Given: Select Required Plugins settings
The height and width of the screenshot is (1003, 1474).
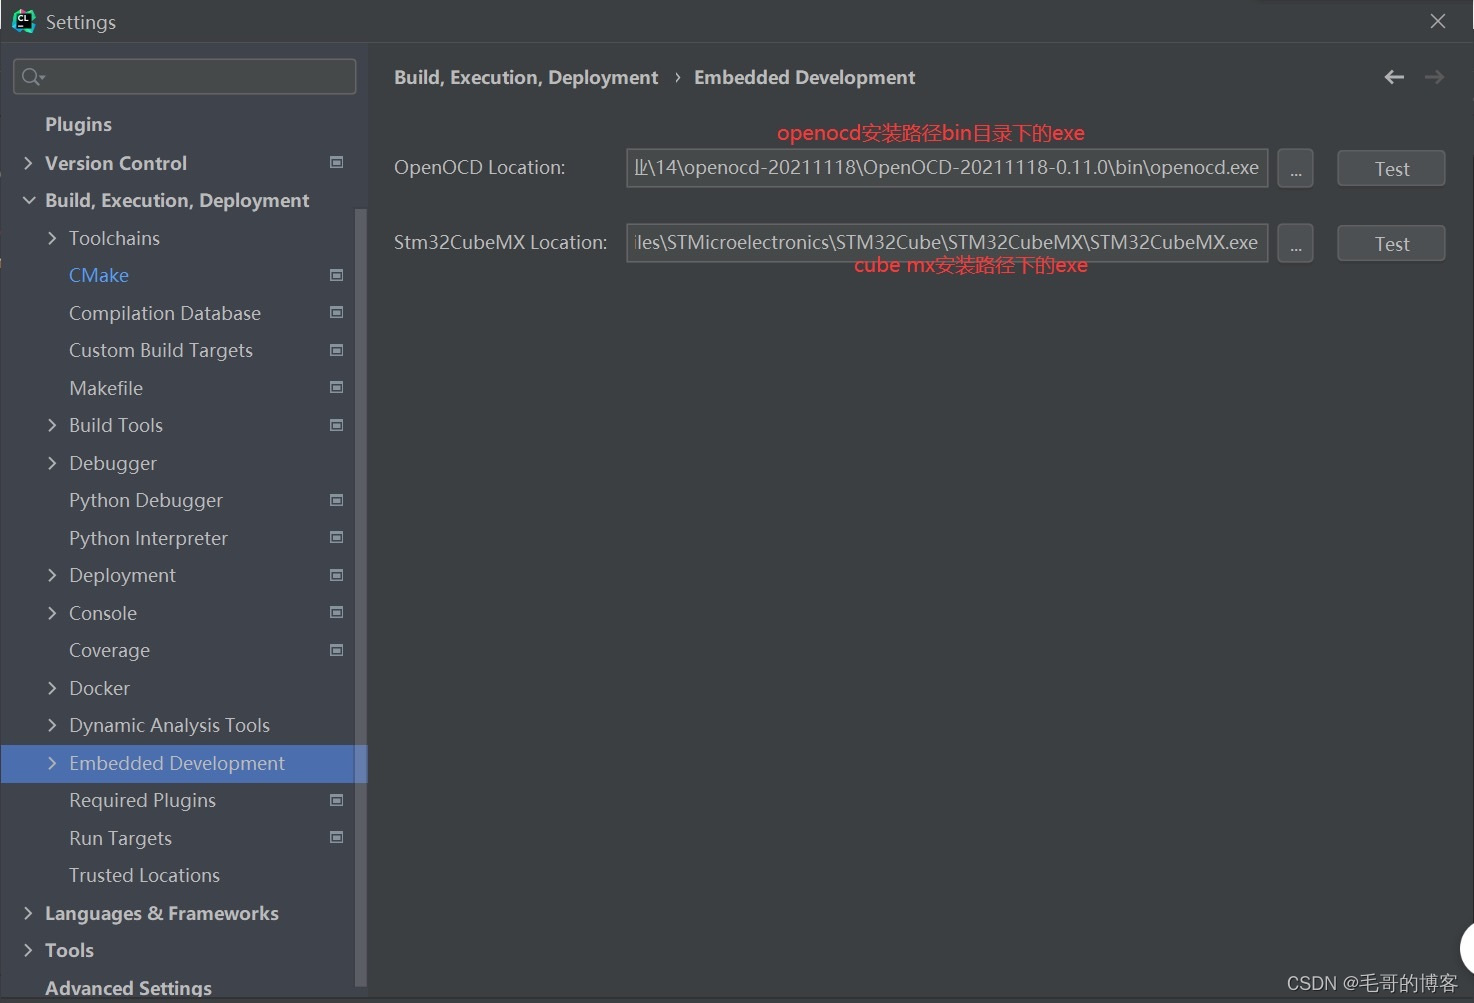Looking at the screenshot, I should tap(142, 800).
